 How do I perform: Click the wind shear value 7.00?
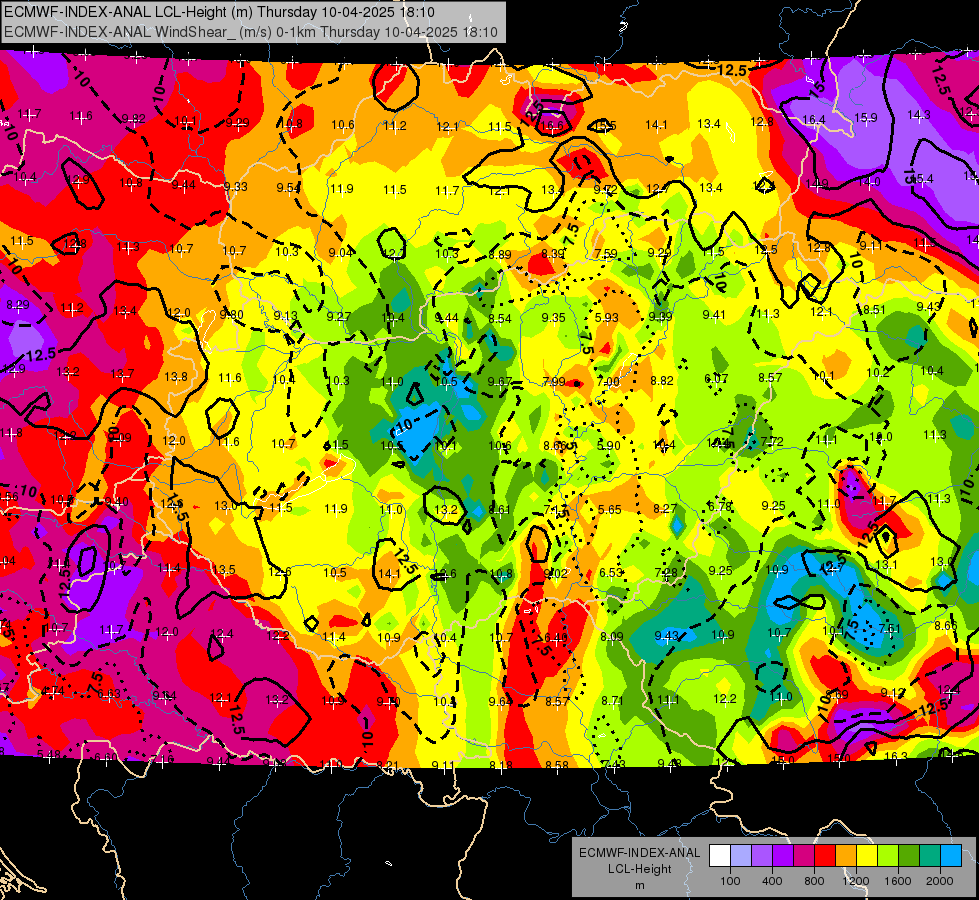(608, 382)
